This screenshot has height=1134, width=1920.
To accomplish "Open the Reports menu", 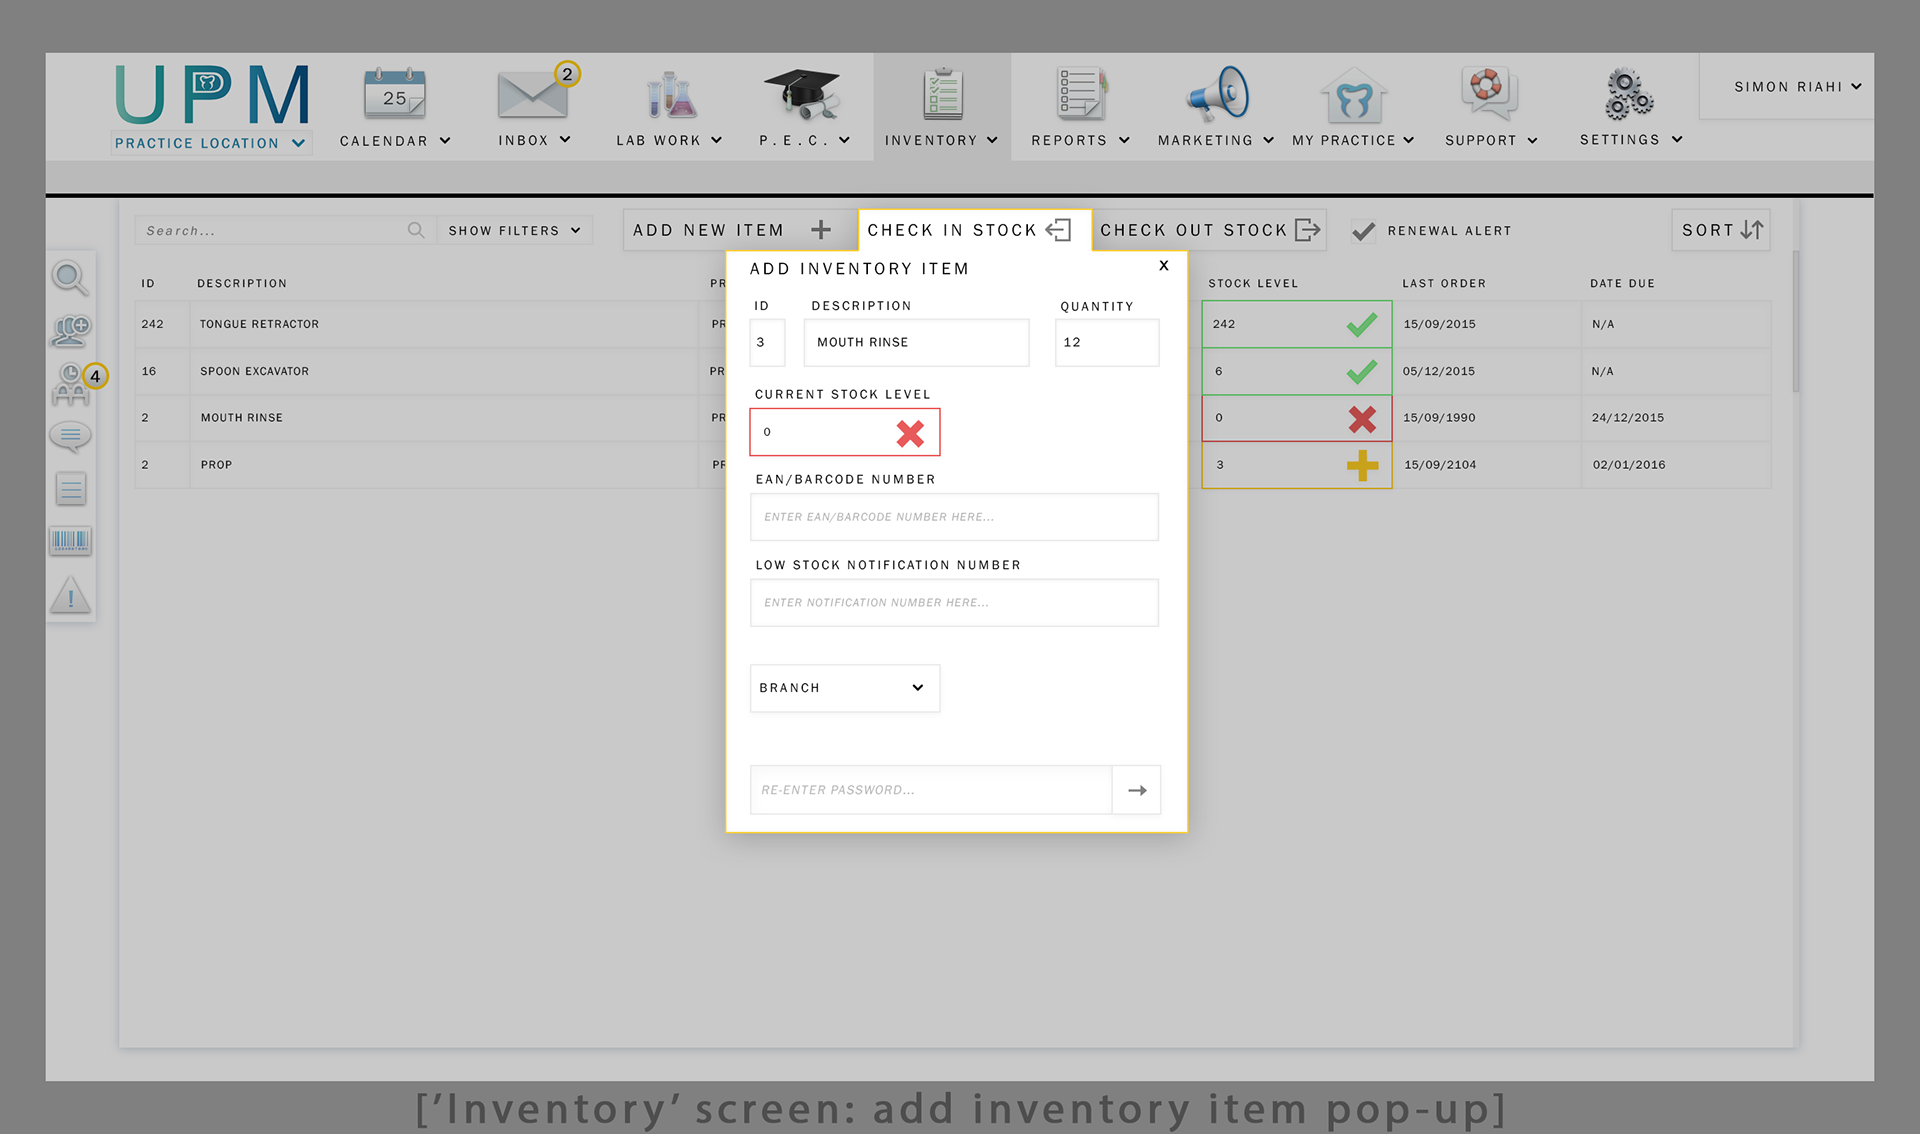I will 1080,106.
